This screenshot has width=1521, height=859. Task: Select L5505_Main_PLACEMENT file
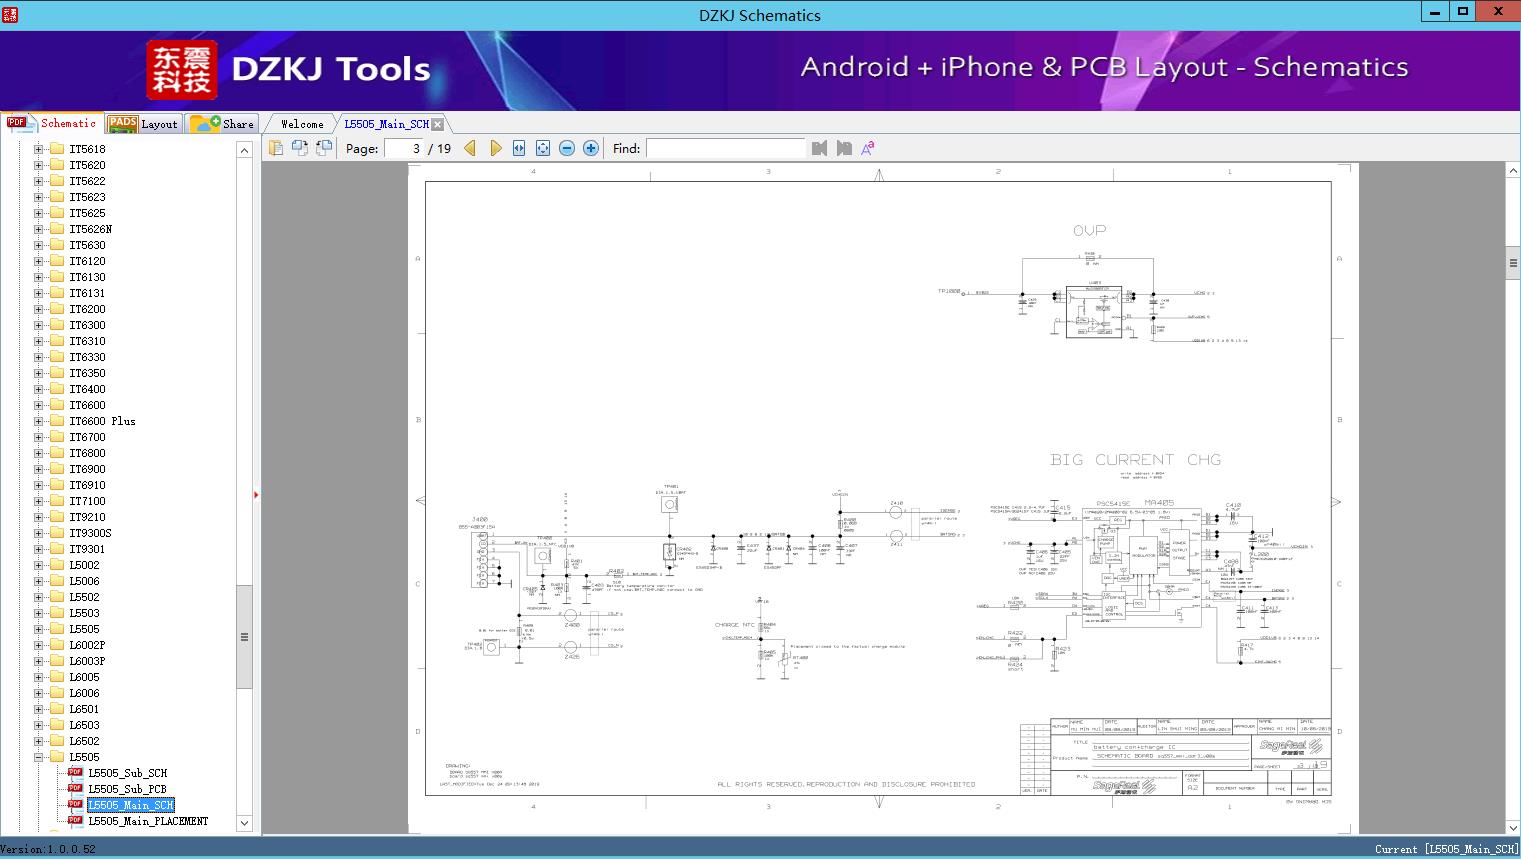[148, 821]
